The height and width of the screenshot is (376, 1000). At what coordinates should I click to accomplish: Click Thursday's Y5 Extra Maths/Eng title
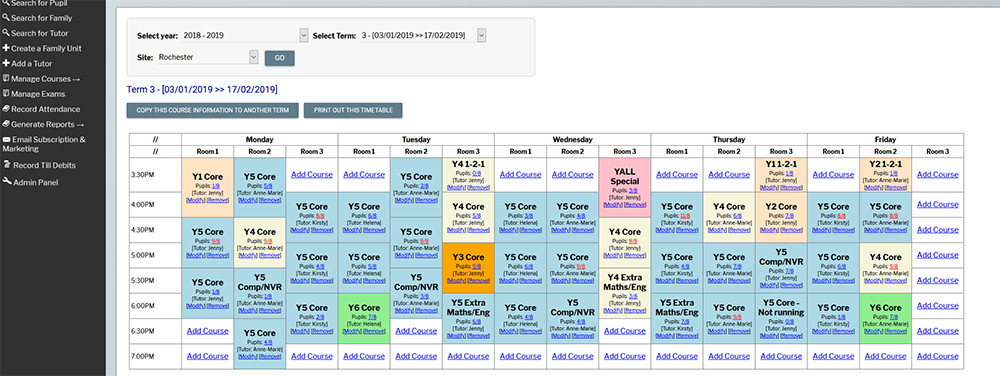coord(677,308)
